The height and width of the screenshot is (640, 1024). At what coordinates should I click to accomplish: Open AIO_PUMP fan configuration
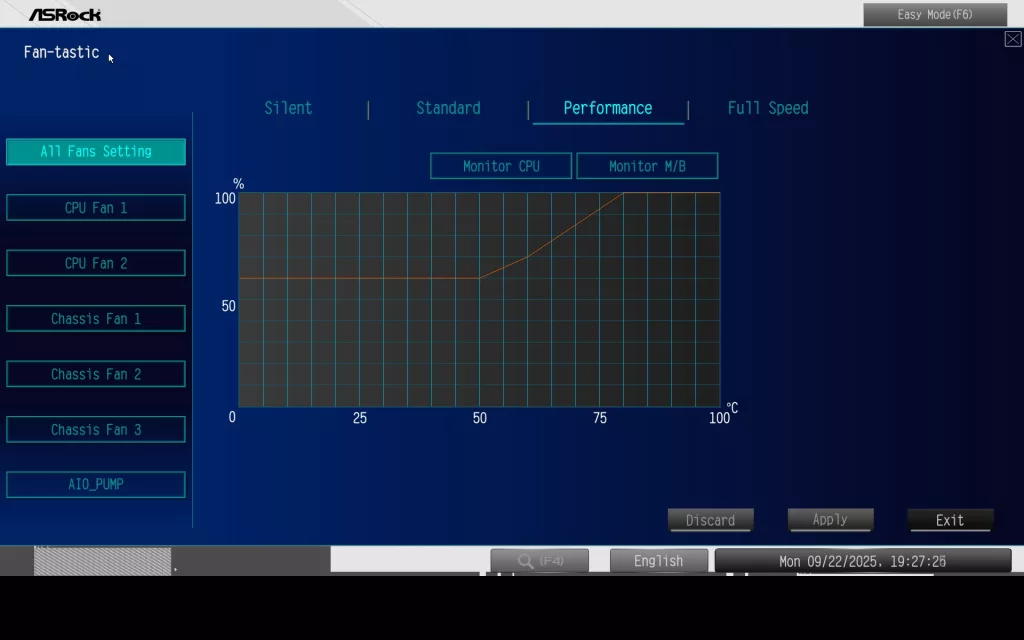pyautogui.click(x=96, y=485)
